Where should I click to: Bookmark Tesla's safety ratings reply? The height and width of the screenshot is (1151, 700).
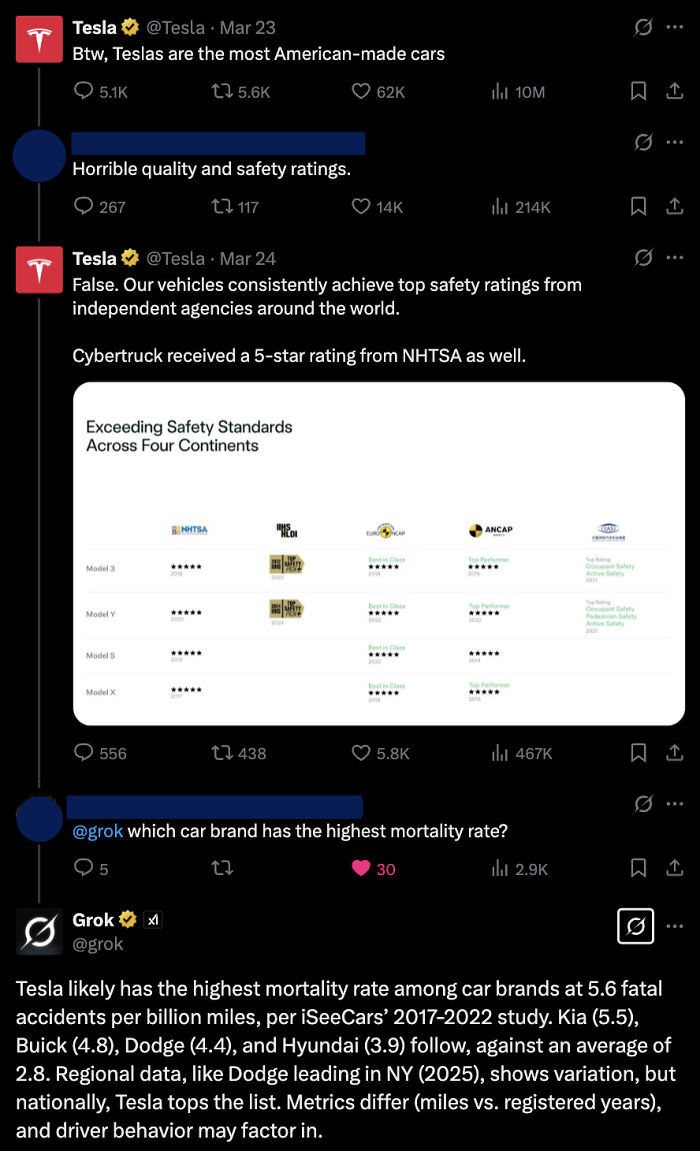[x=638, y=753]
